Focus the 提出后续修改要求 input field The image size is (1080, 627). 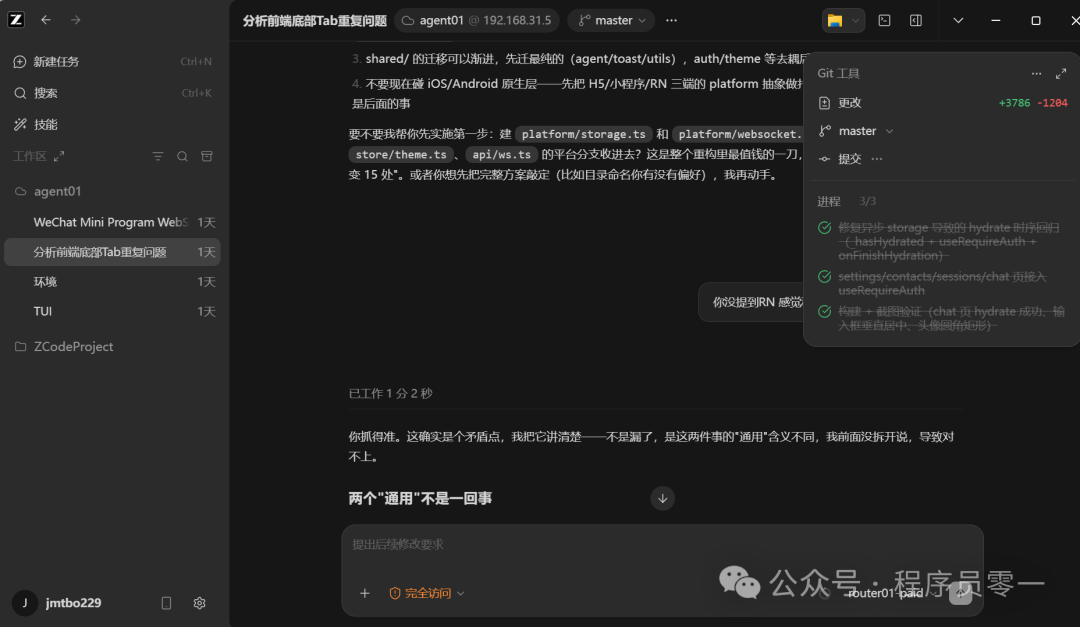coord(663,544)
